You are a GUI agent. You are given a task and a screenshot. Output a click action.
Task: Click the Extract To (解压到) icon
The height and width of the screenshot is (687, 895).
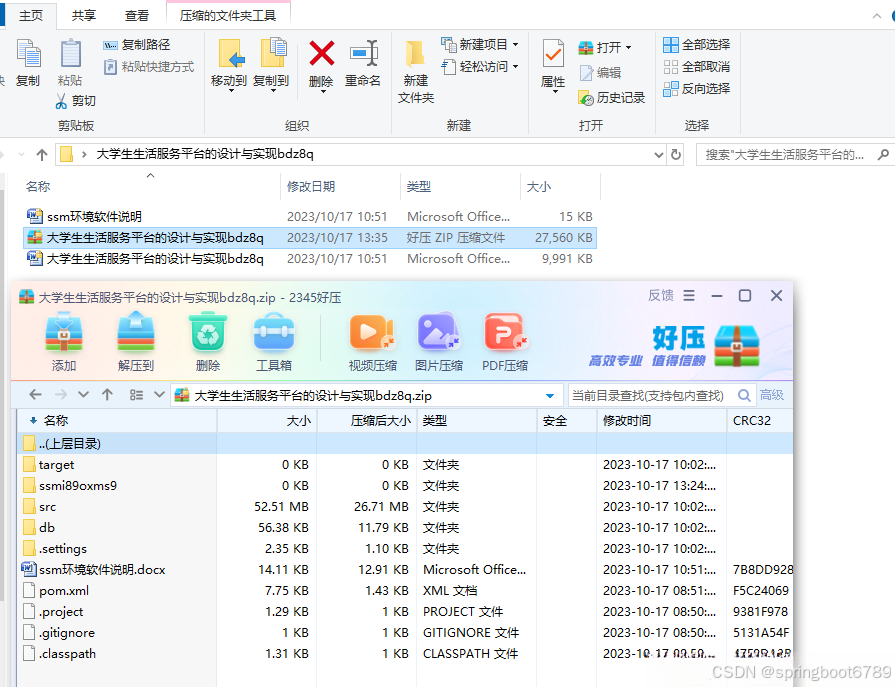136,332
